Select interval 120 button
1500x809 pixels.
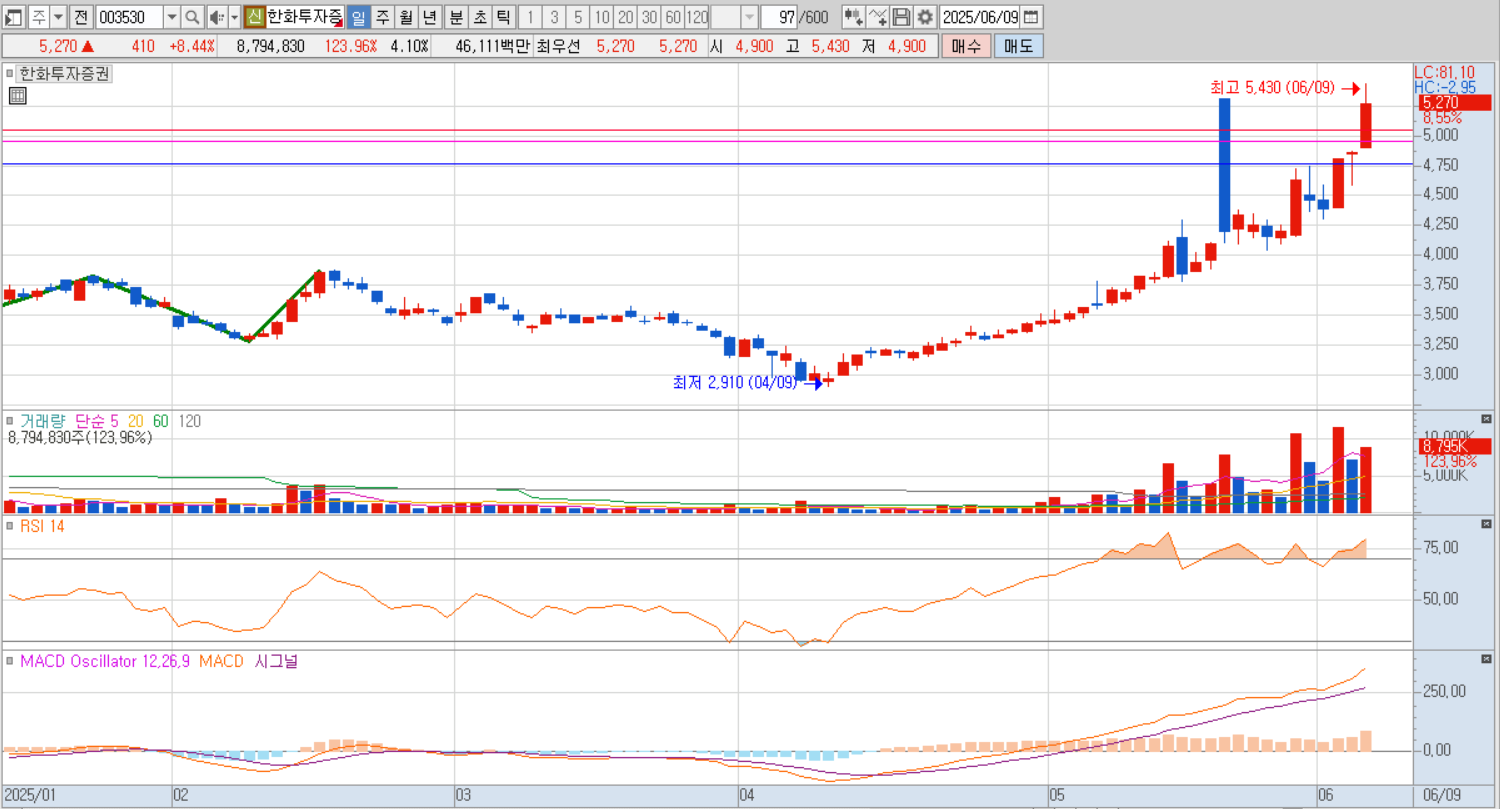[698, 17]
